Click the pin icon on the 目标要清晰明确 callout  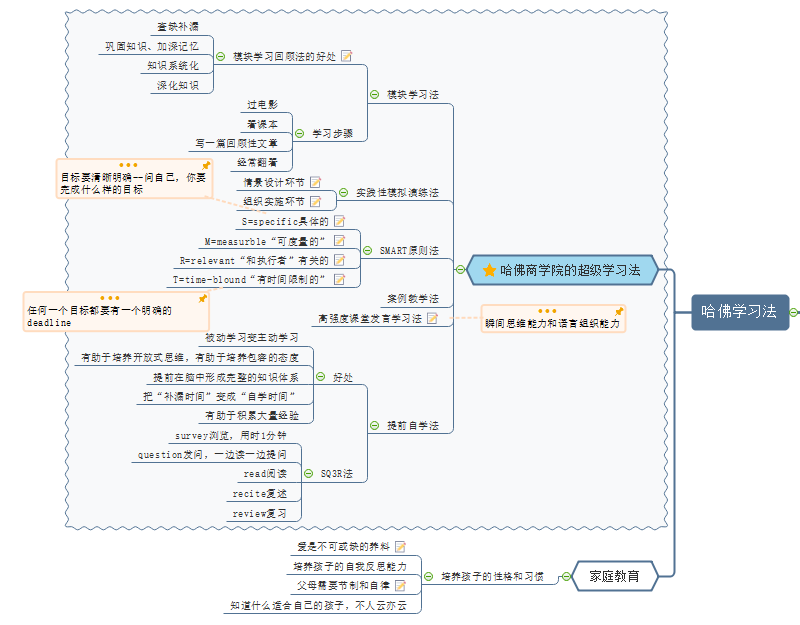(x=206, y=165)
